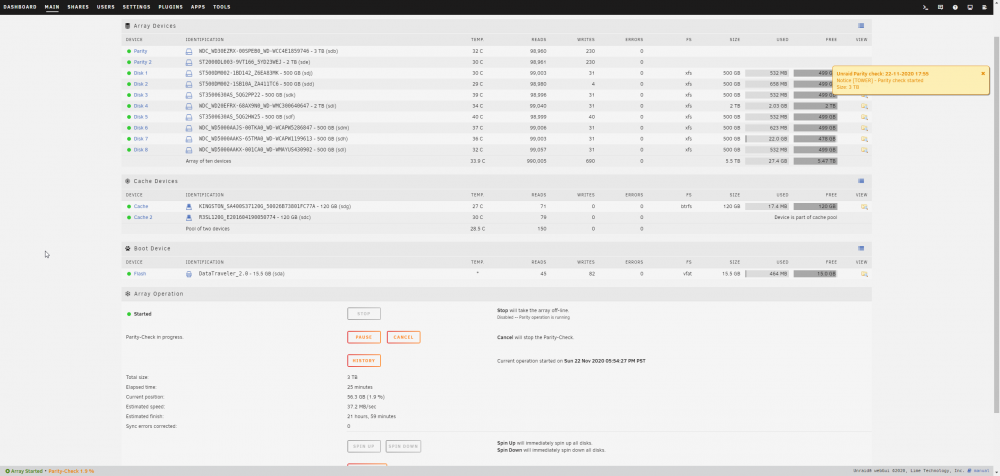This screenshot has height=476, width=1000.
Task: Open the Apps tab
Action: tap(198, 7)
